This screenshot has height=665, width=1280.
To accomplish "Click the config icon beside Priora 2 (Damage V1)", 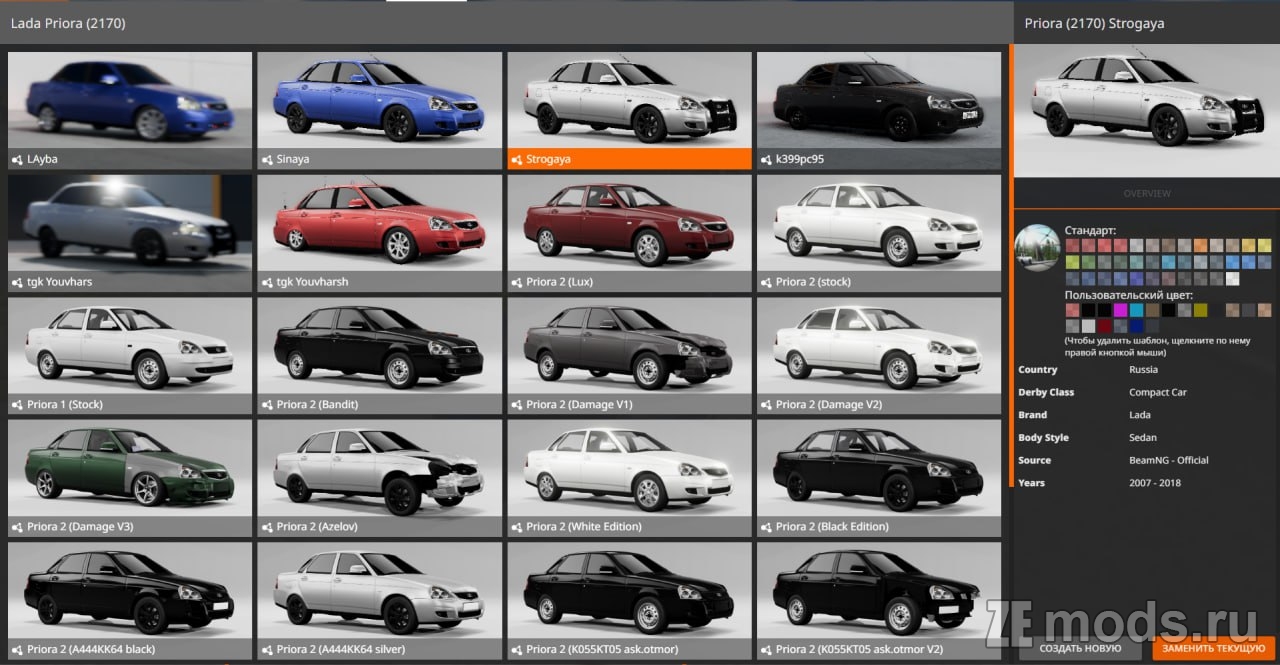I will 517,404.
